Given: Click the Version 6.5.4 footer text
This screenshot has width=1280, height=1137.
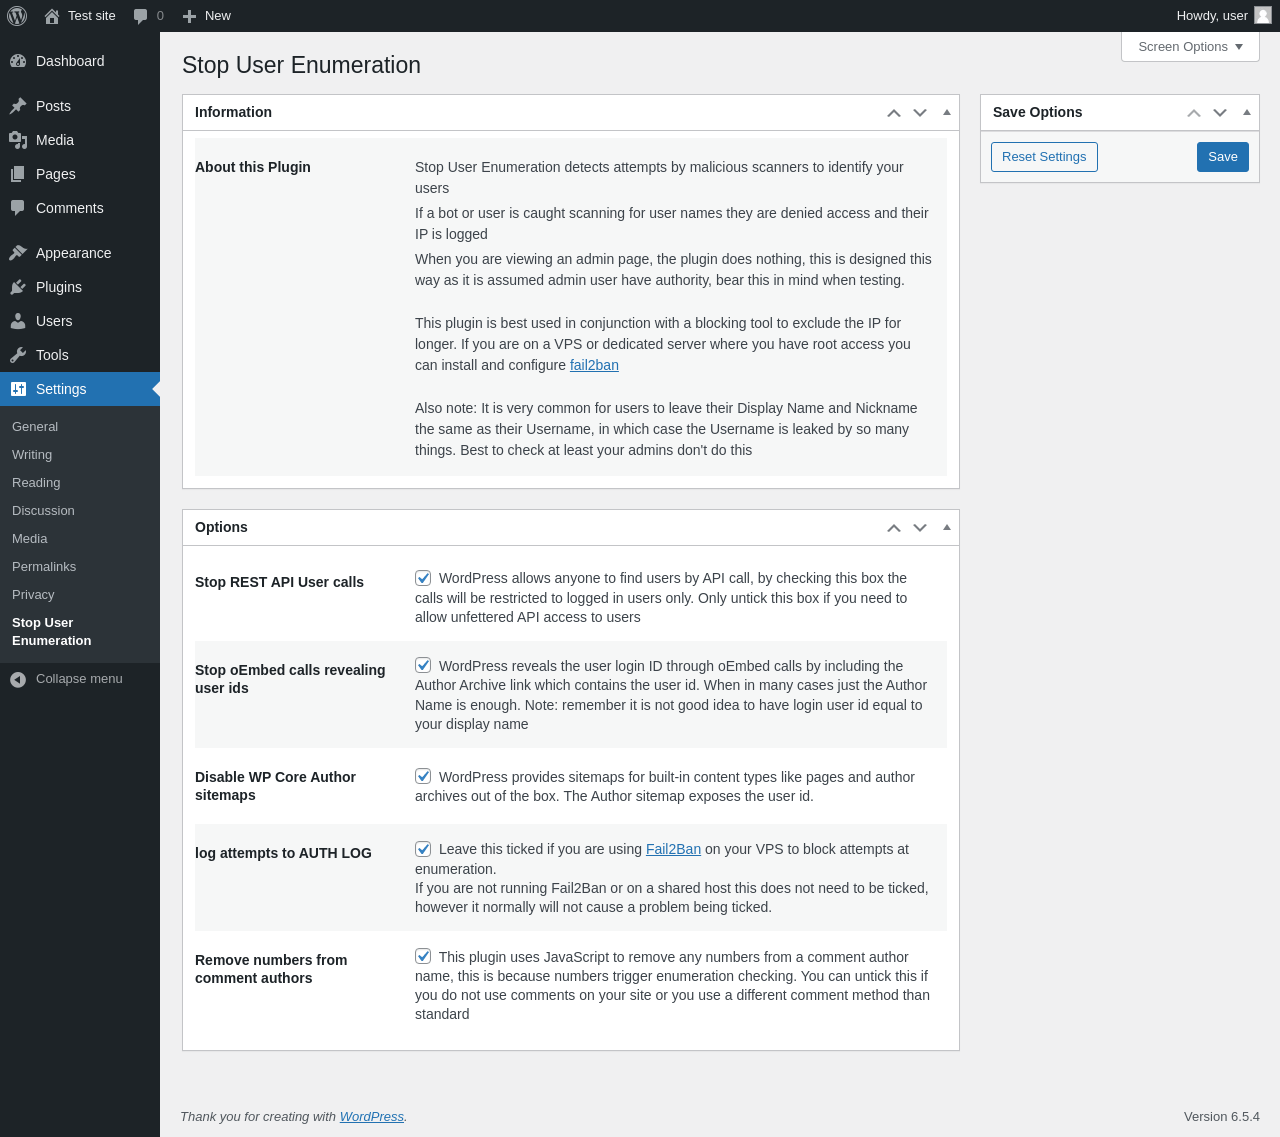Looking at the screenshot, I should coord(1222,1116).
